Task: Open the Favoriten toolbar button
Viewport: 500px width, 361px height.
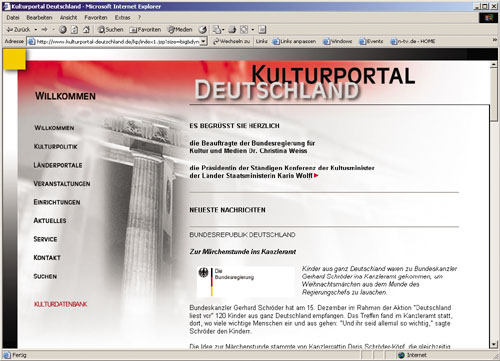Action: tap(145, 30)
